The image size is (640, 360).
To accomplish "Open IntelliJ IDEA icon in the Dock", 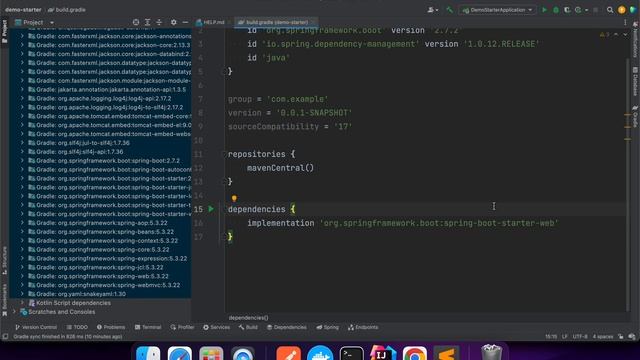I will (383, 354).
